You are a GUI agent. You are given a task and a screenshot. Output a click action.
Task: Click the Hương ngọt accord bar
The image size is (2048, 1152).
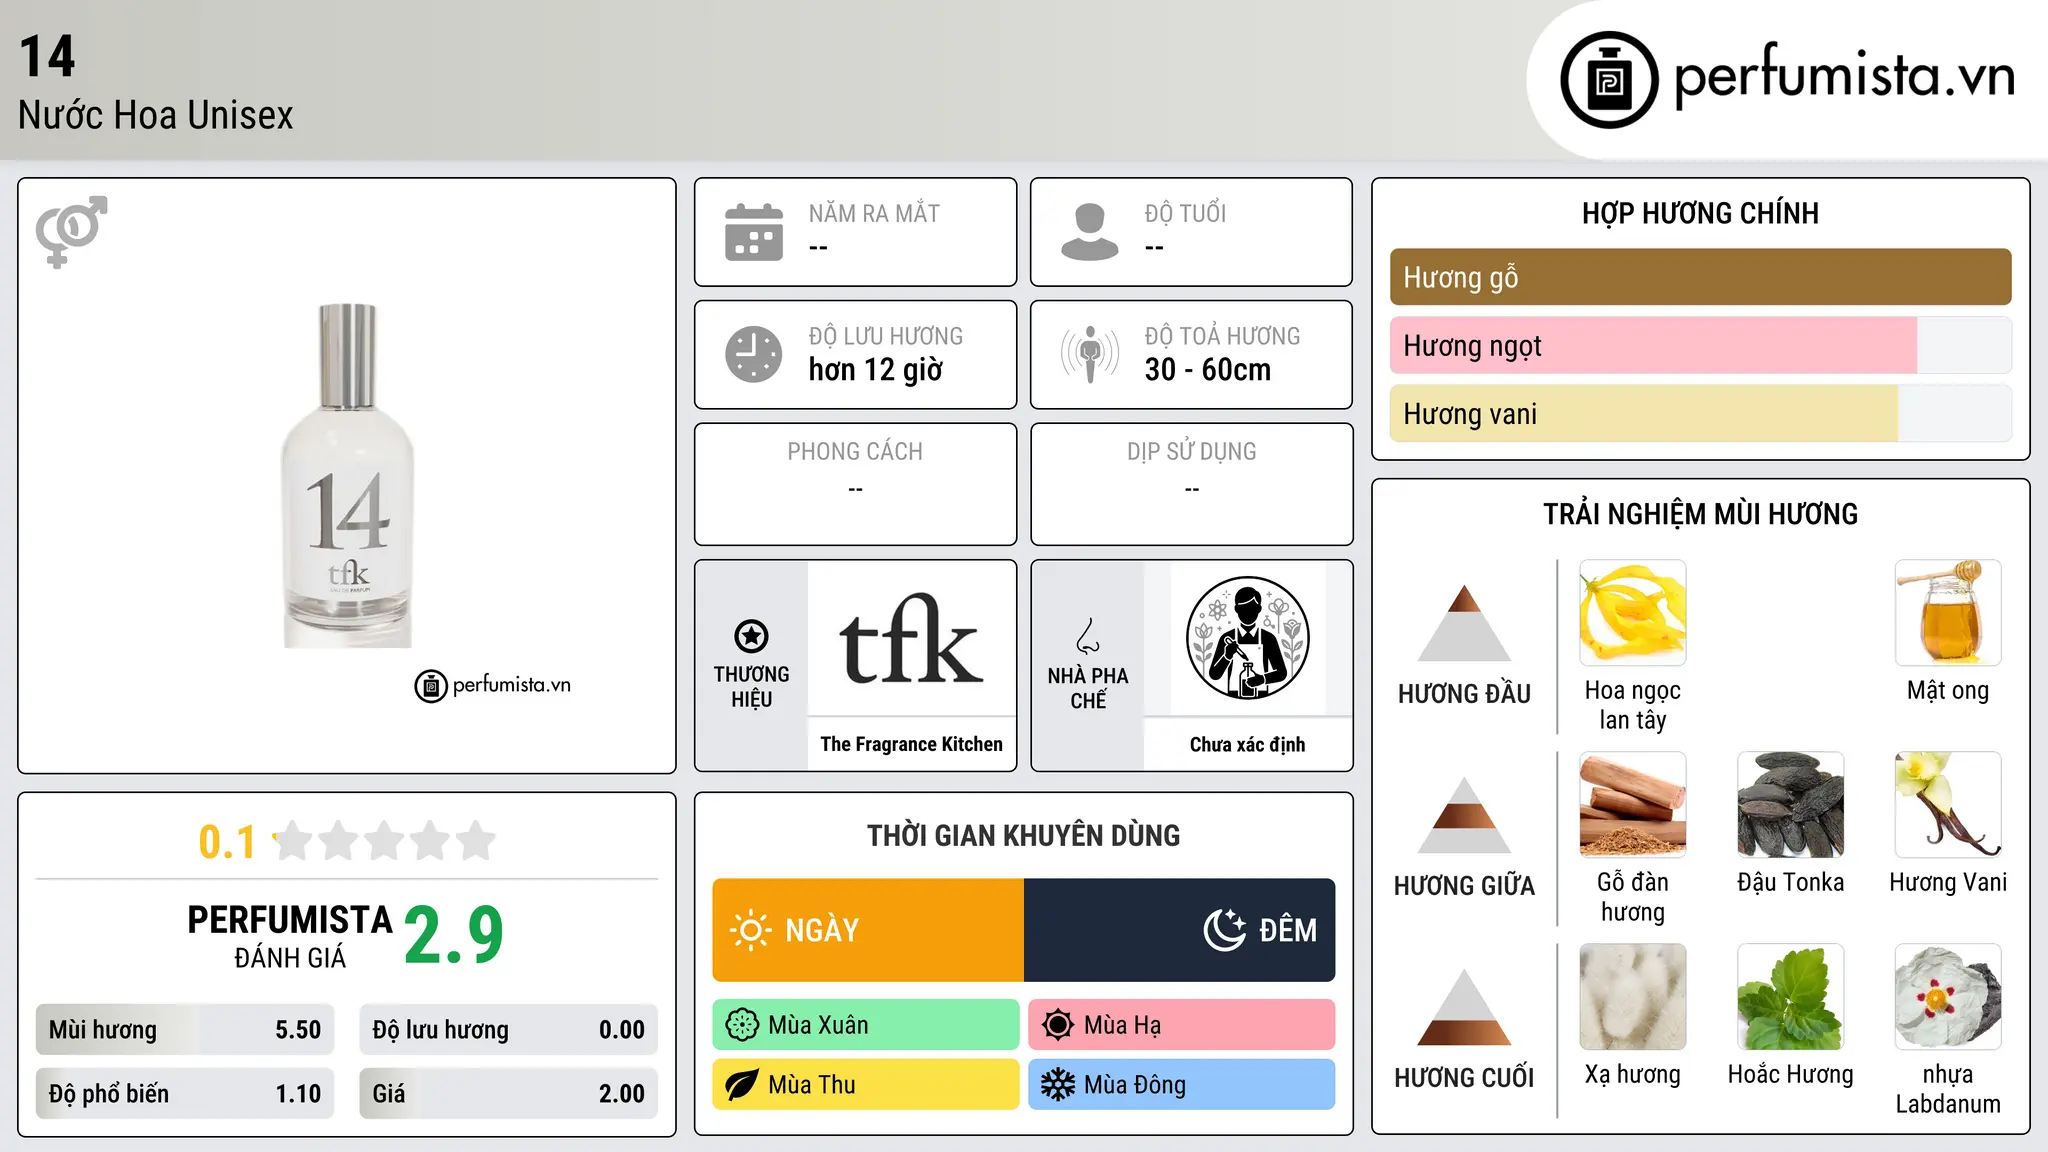(1700, 346)
